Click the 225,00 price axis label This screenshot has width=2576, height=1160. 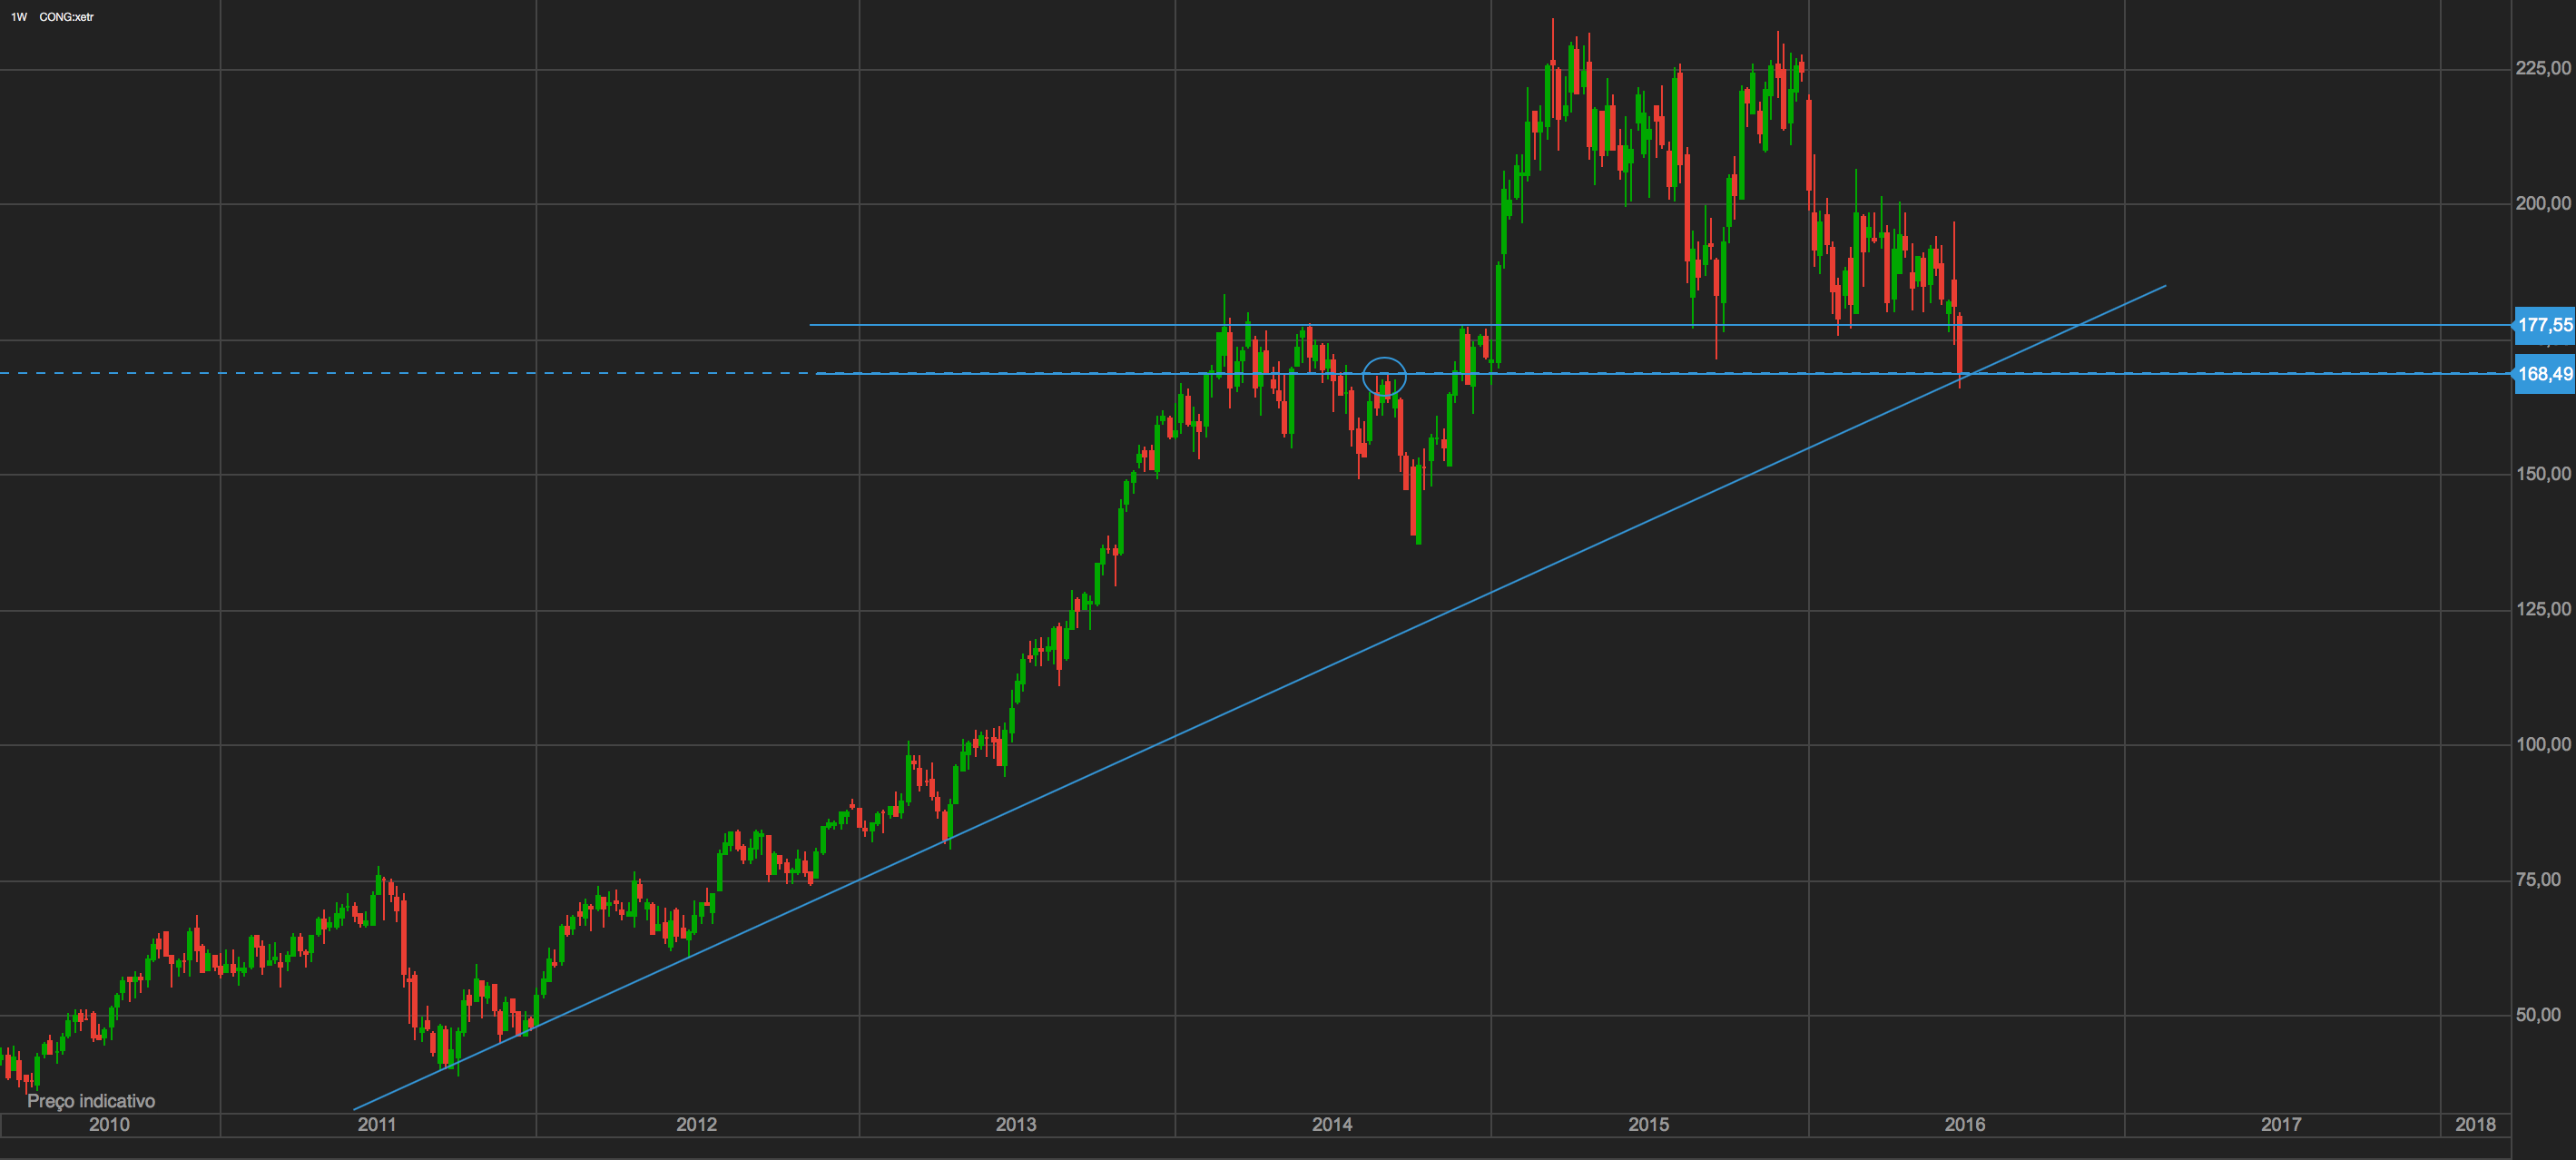[x=2543, y=68]
